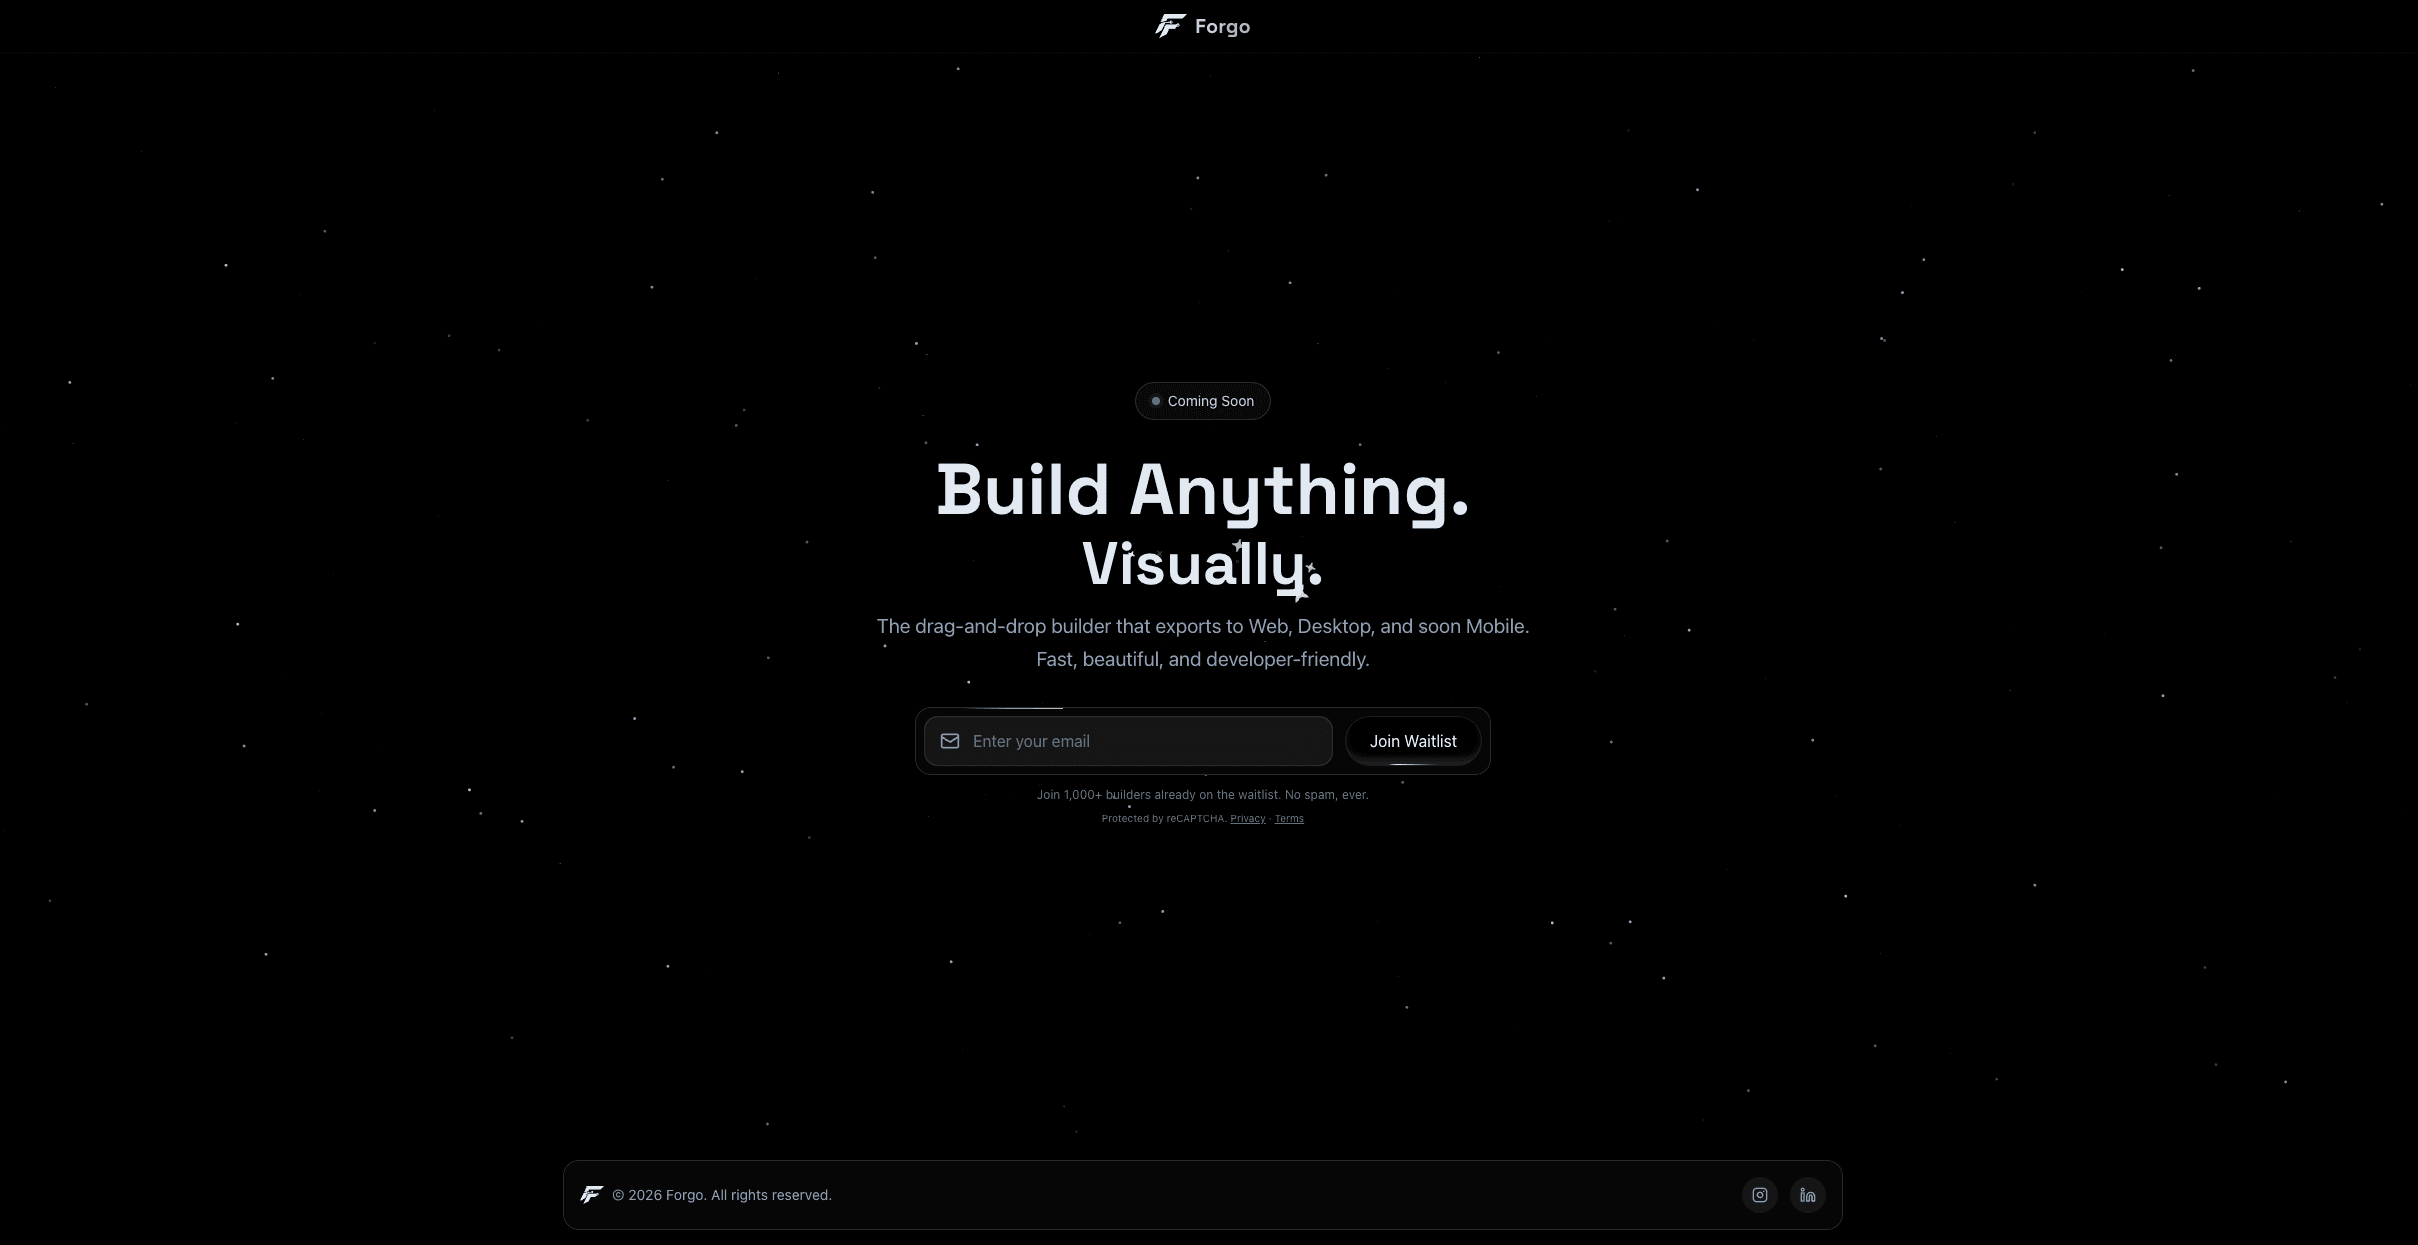Click the Fast, beautiful, developer-friendly text line
The height and width of the screenshot is (1245, 2418).
pos(1202,659)
